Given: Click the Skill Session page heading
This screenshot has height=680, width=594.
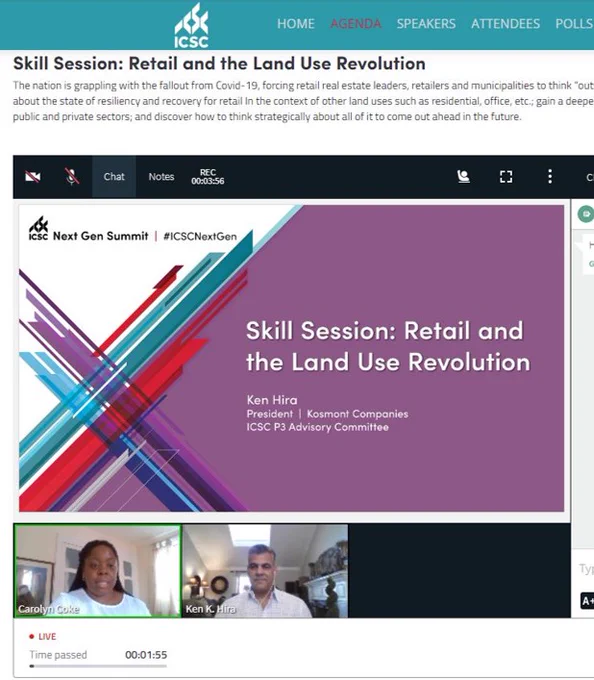Looking at the screenshot, I should point(219,64).
